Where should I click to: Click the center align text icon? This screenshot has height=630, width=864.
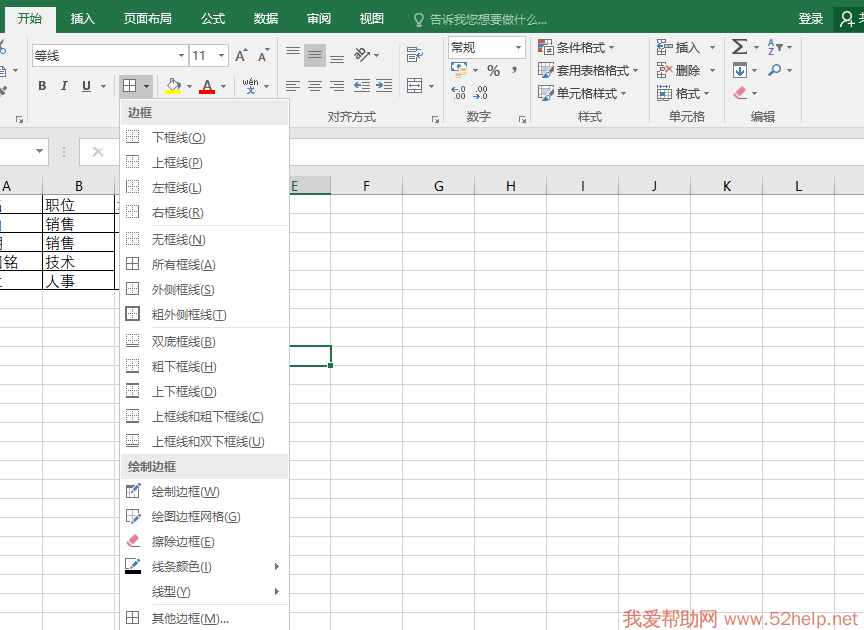[x=315, y=87]
